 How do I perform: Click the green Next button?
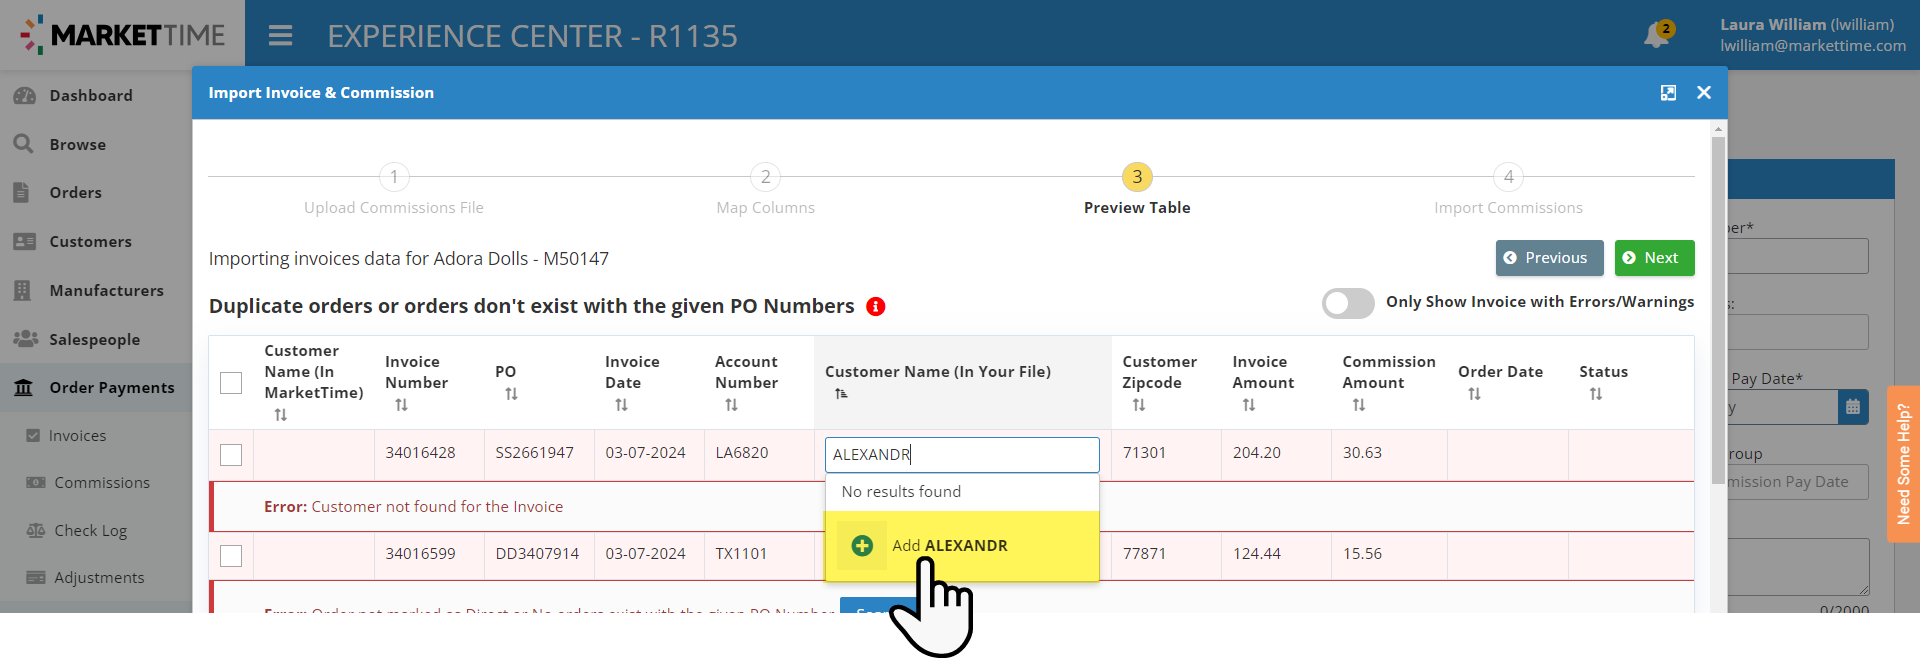pos(1654,258)
